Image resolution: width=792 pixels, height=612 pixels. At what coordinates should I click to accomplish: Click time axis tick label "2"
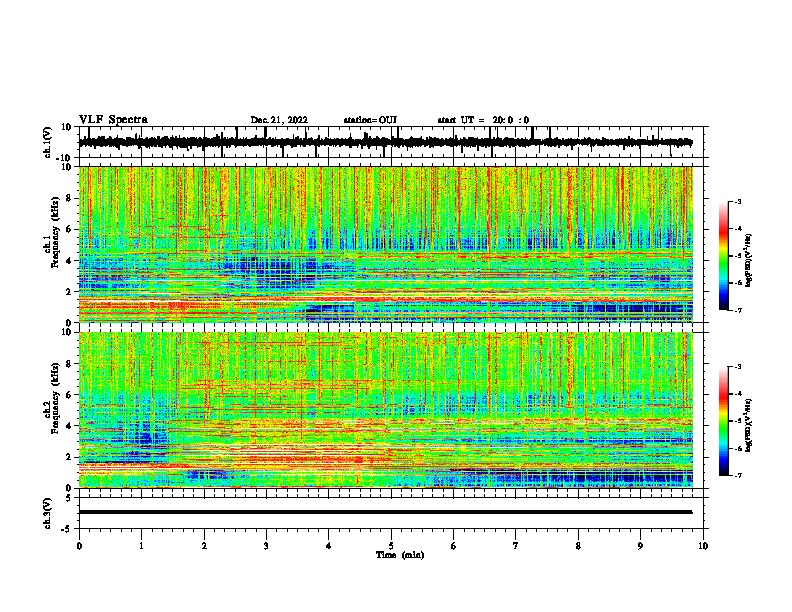coord(204,546)
